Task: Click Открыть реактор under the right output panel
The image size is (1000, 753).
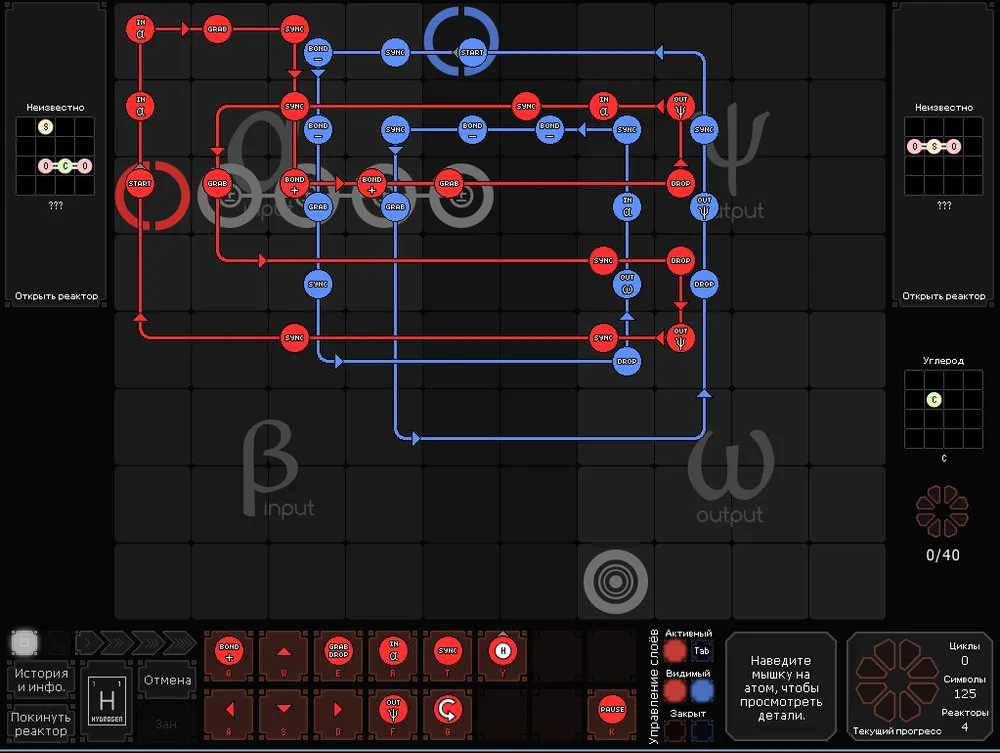Action: [943, 296]
